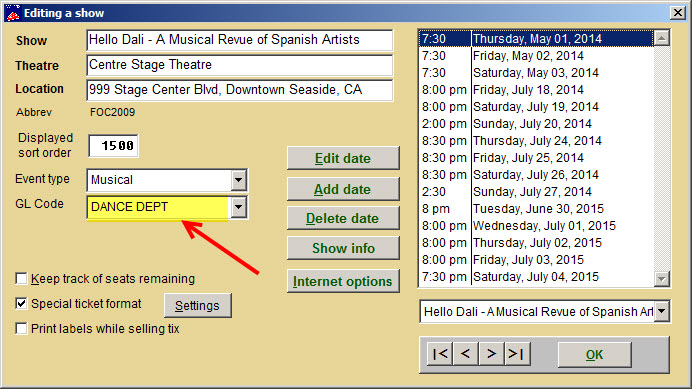Click the application icon in title bar
The width and height of the screenshot is (692, 389).
click(x=12, y=13)
